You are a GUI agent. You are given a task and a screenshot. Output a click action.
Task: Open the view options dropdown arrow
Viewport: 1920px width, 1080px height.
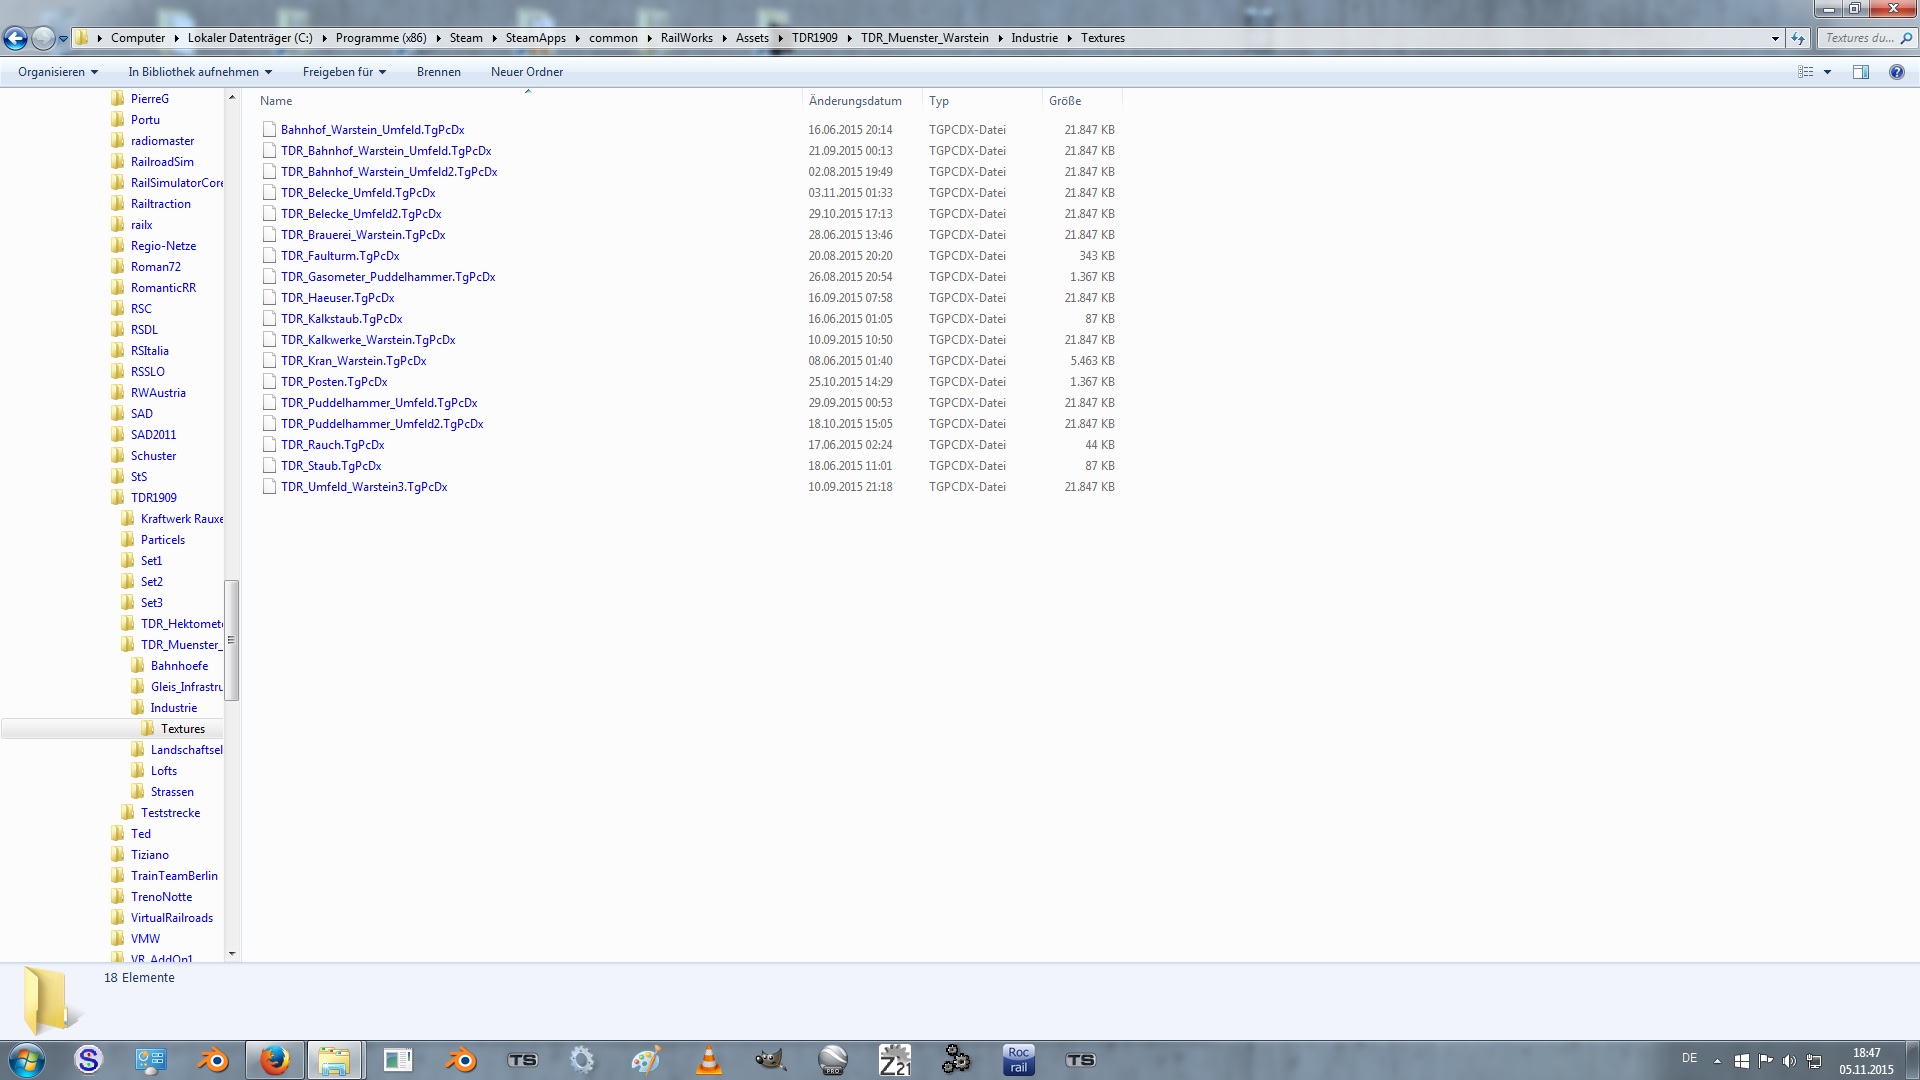tap(1827, 72)
